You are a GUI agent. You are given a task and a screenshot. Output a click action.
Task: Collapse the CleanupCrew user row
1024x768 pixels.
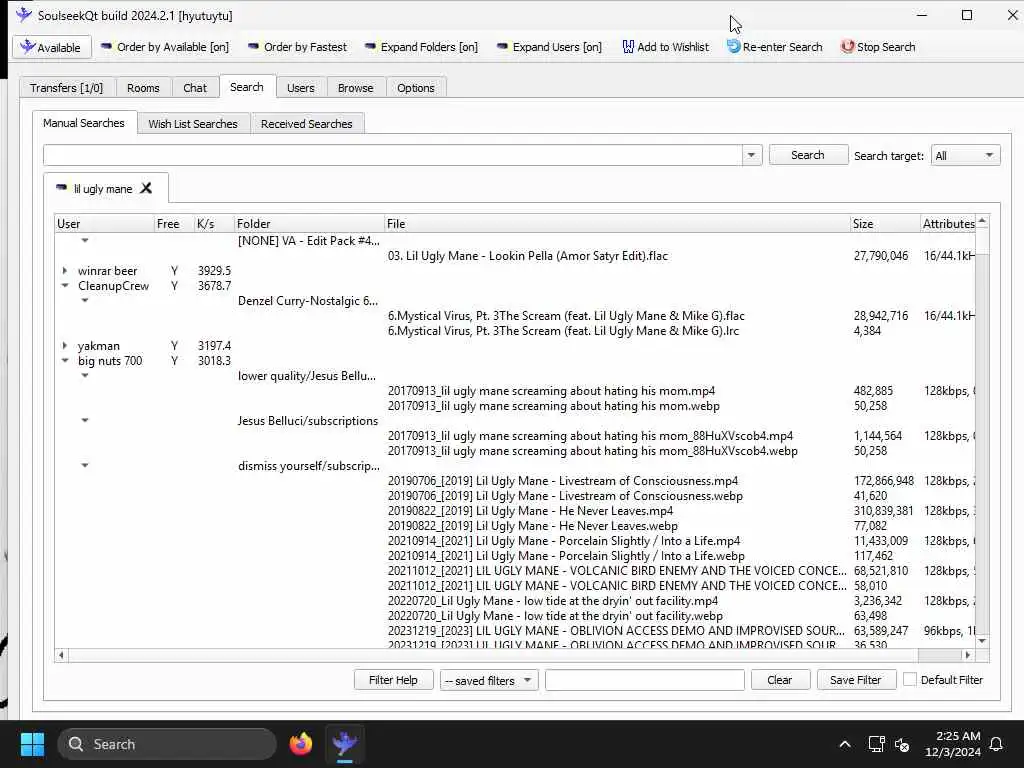click(65, 285)
